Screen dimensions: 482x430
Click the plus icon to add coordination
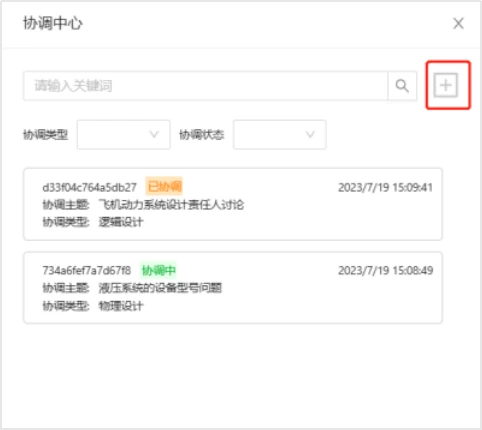pos(446,85)
